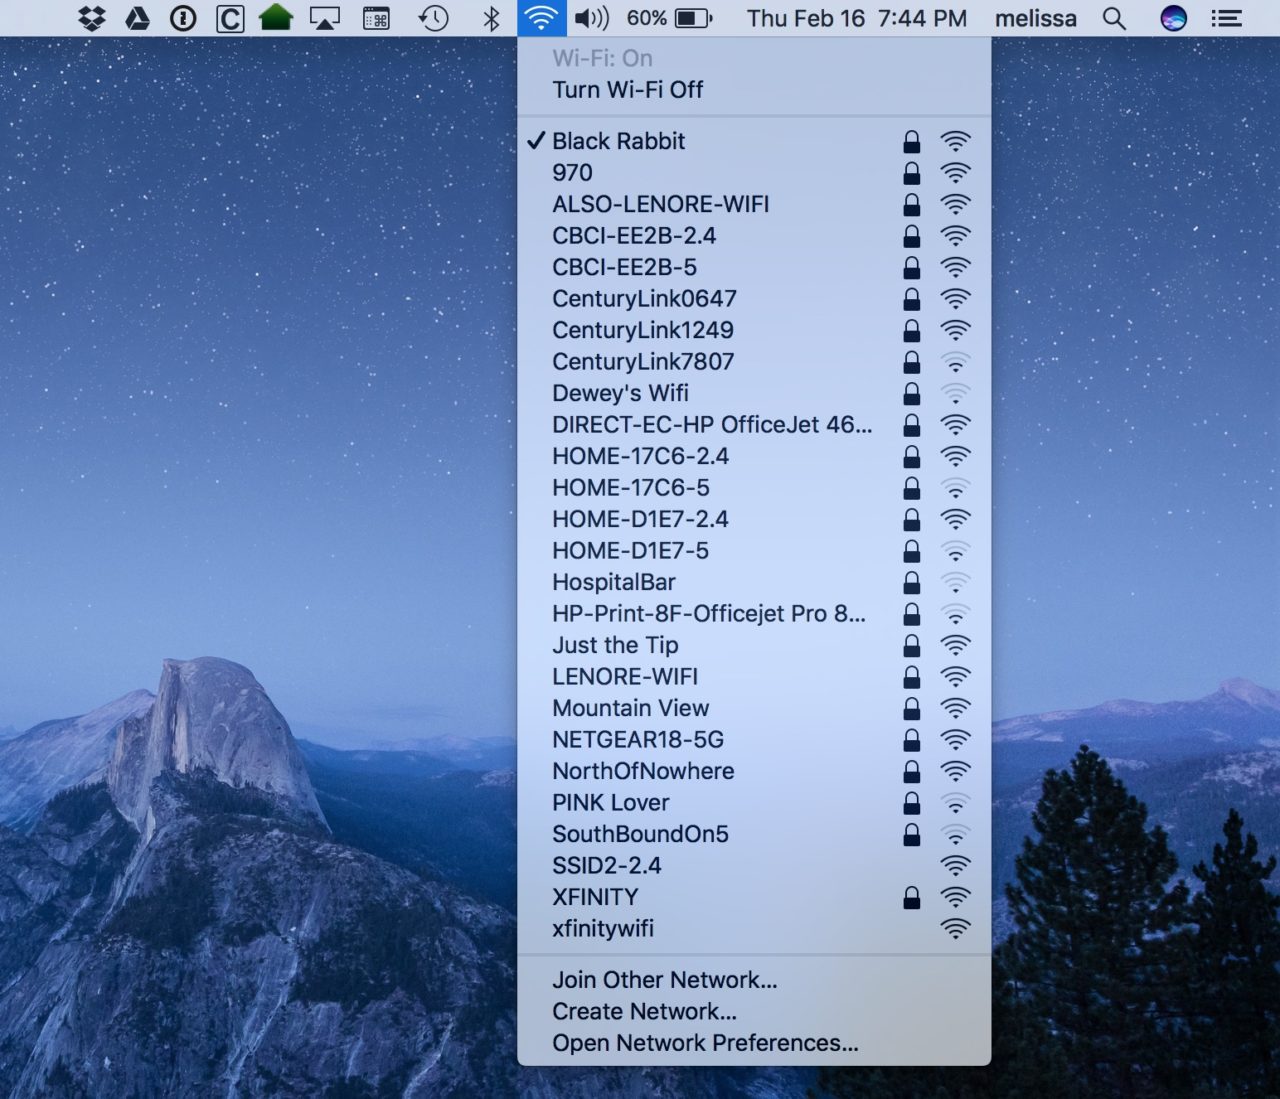Join Dewey's Wifi

[754, 393]
